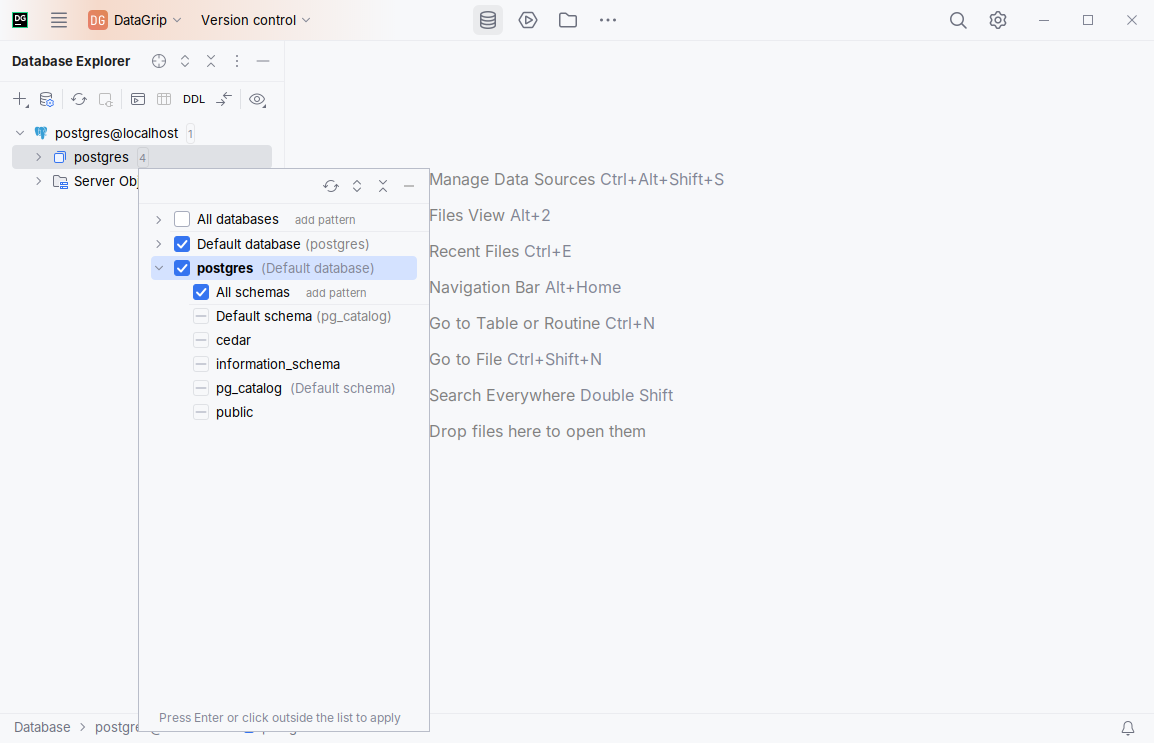Click add pattern next to All schemas
Screen dimensions: 1154x743
pos(336,293)
